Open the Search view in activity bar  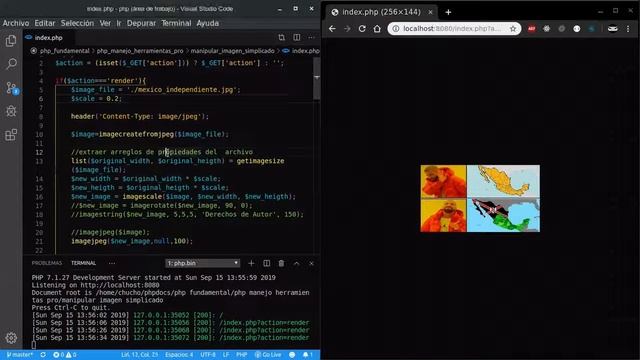11,64
